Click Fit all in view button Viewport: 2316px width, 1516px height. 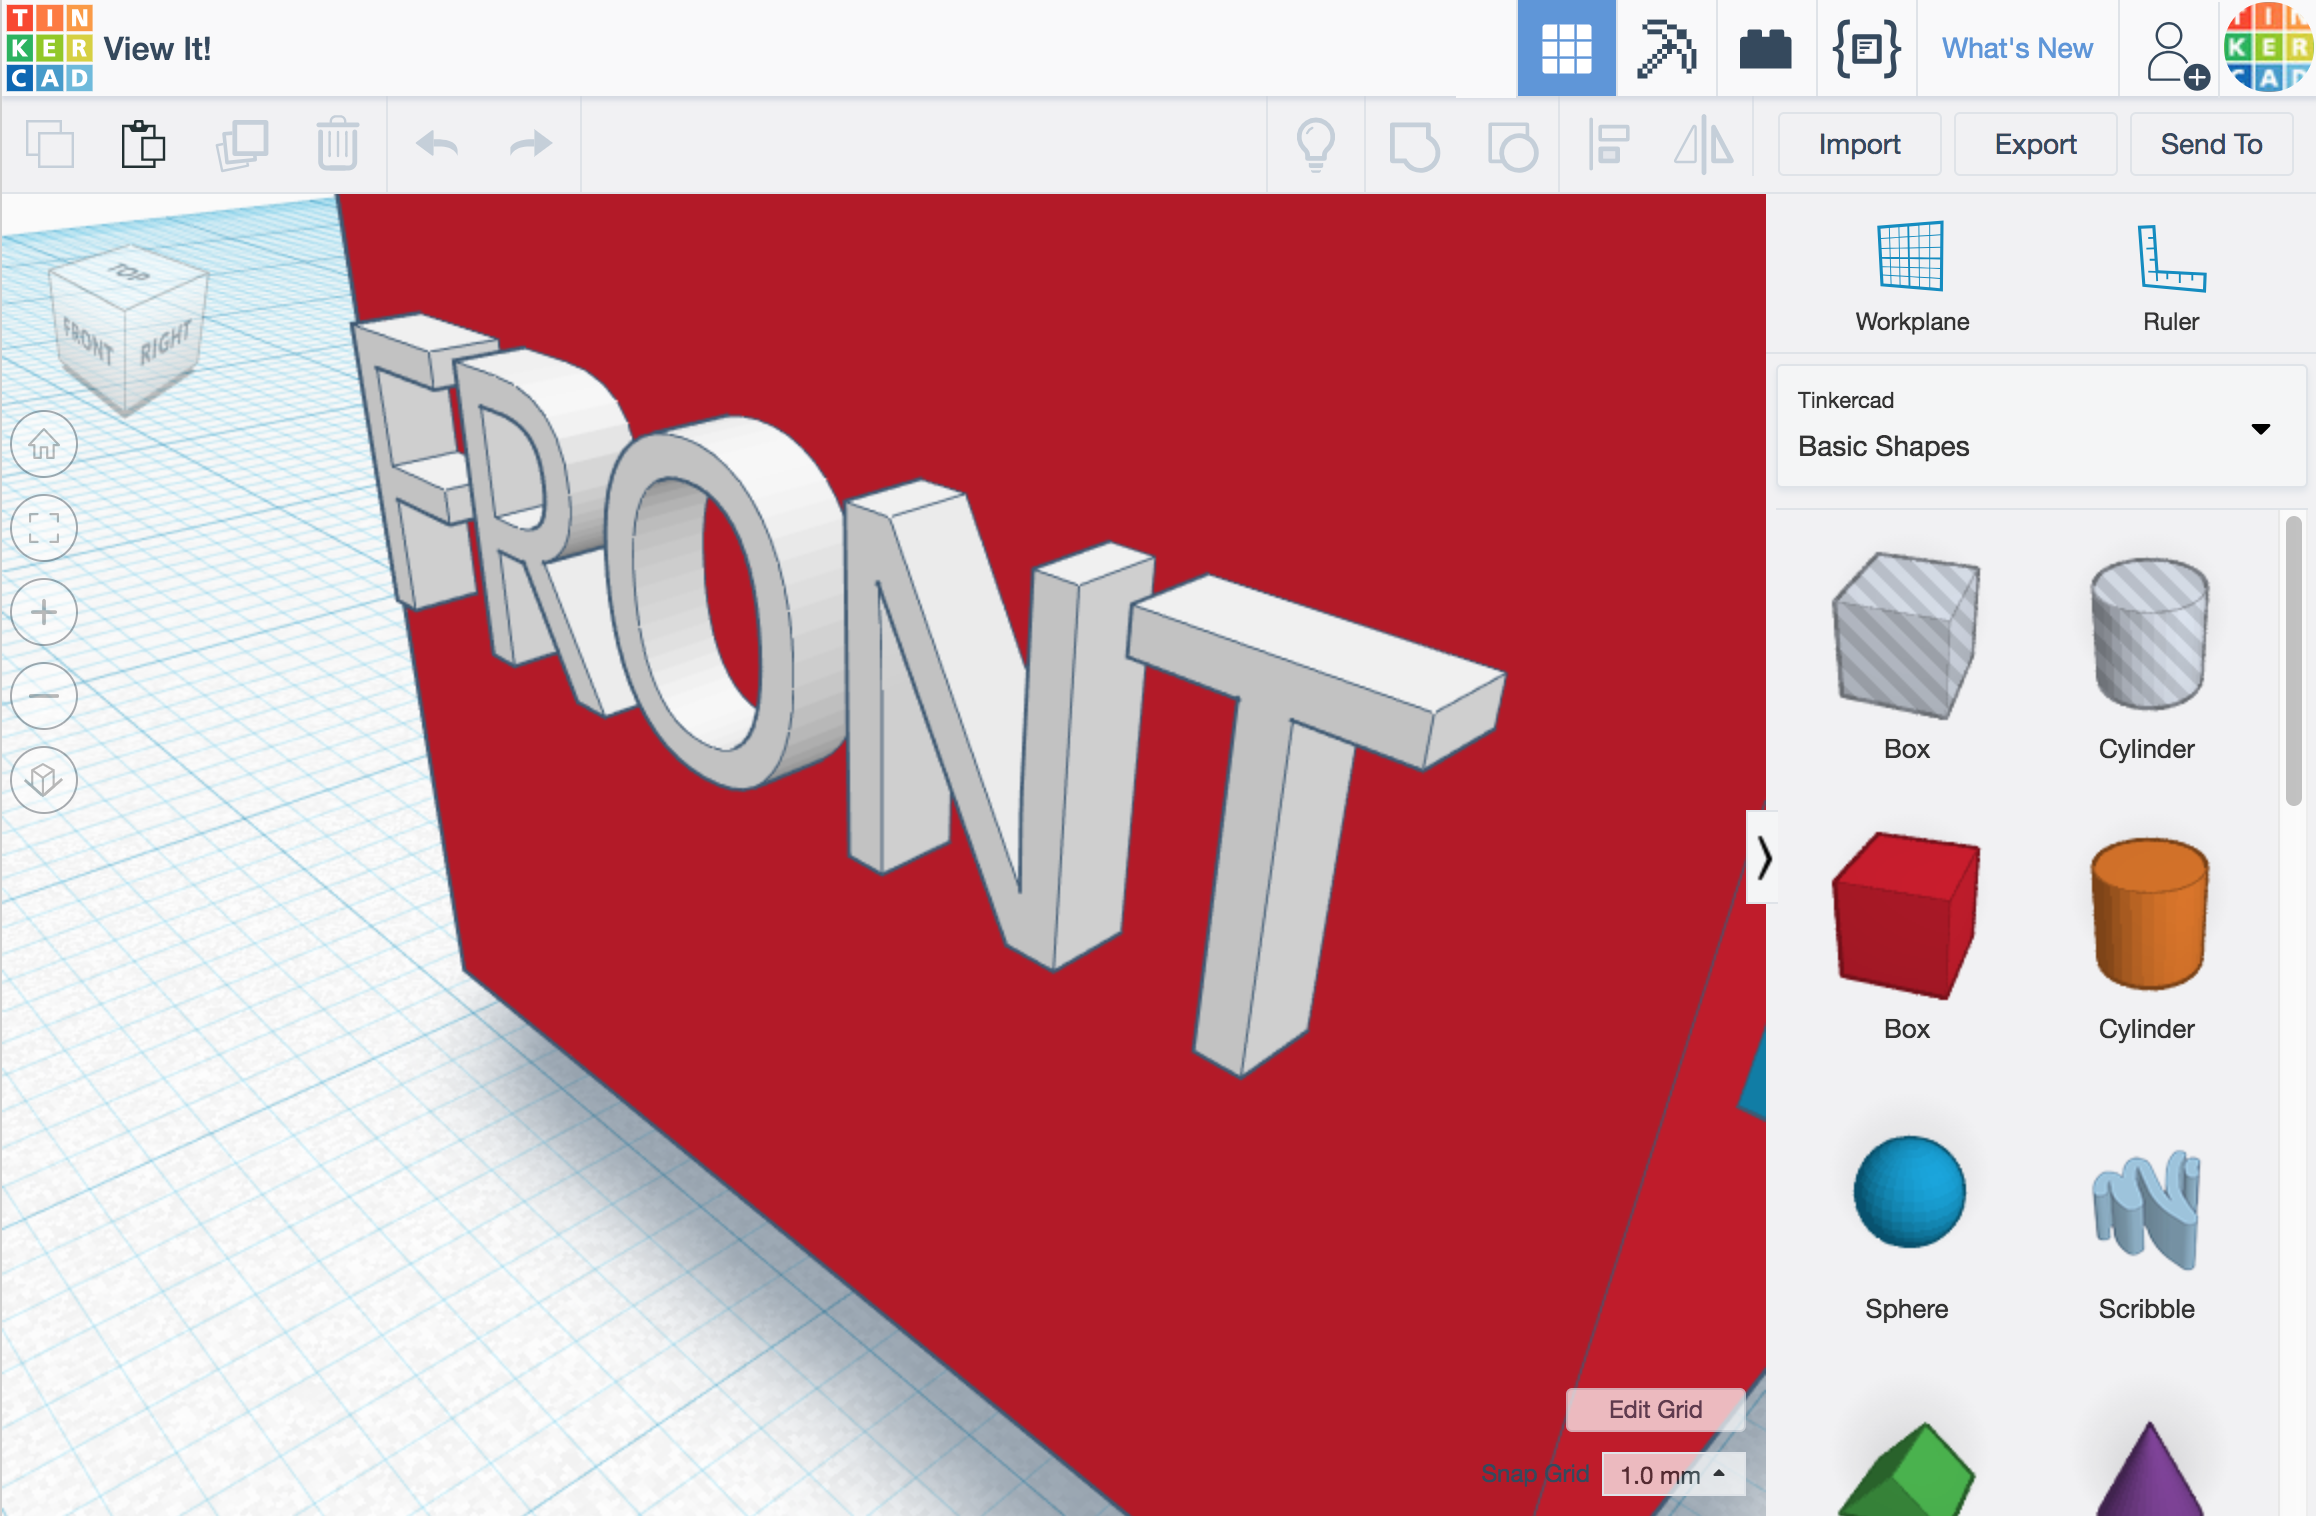[x=44, y=528]
